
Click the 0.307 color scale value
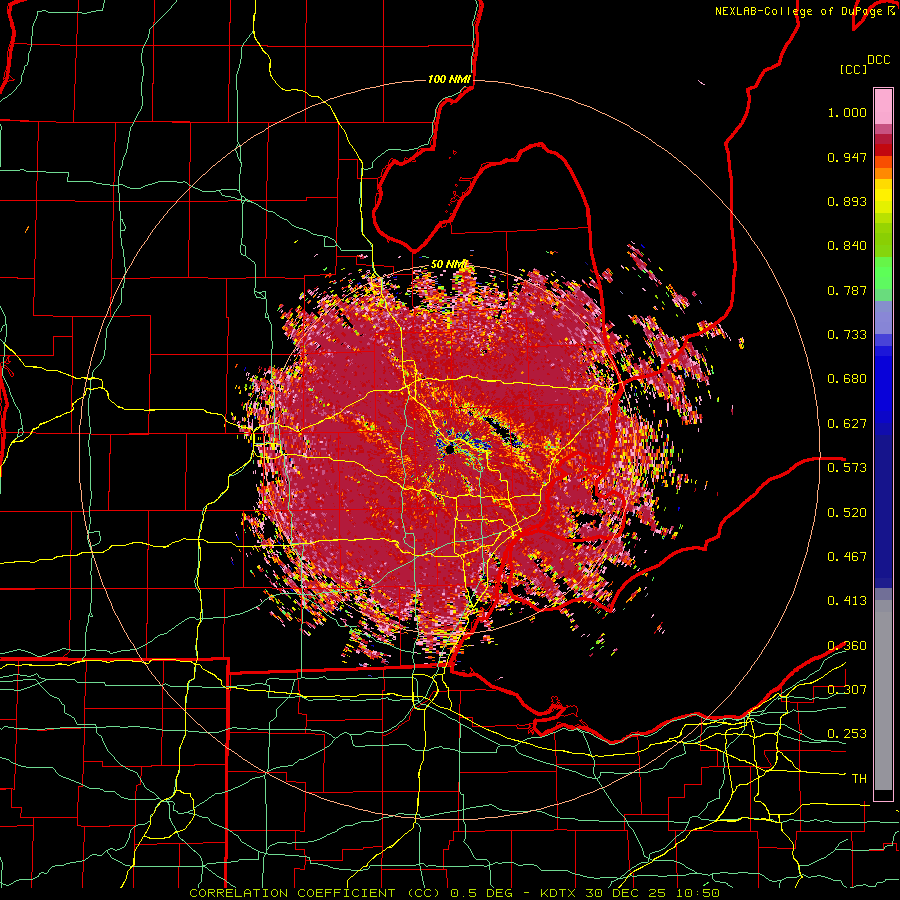847,690
